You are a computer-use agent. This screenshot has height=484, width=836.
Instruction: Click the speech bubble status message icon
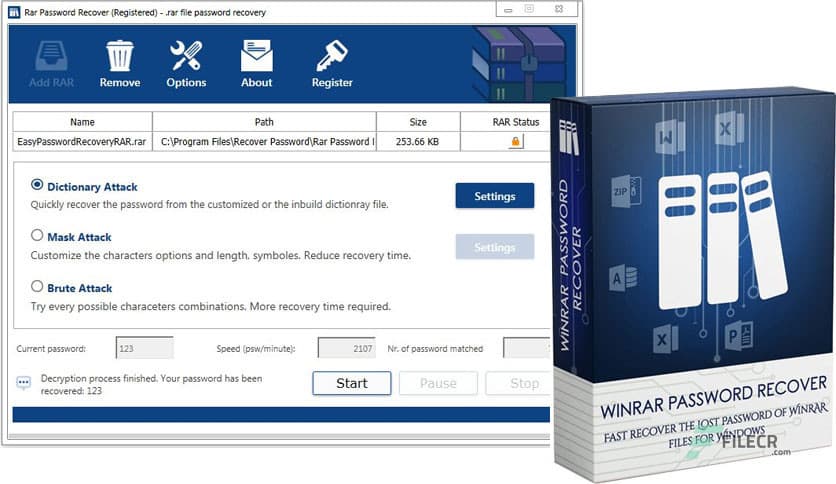[x=23, y=383]
